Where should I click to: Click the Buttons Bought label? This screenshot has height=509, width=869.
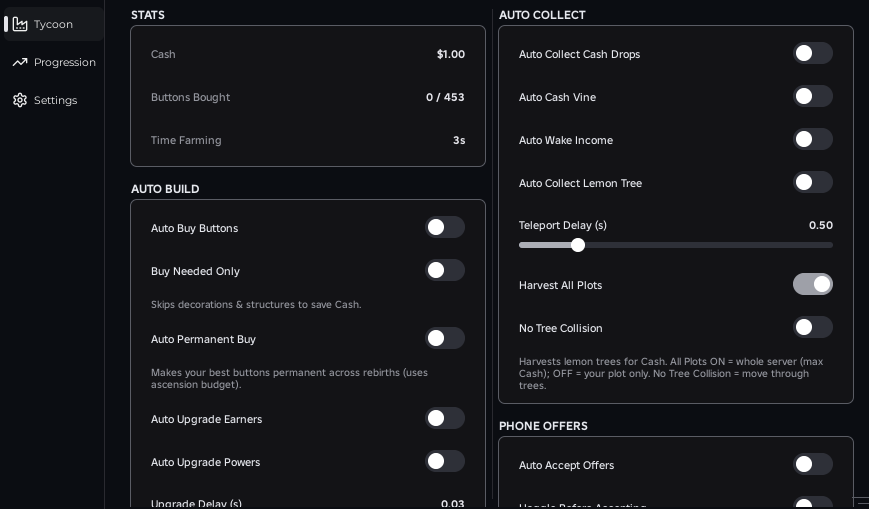(190, 97)
